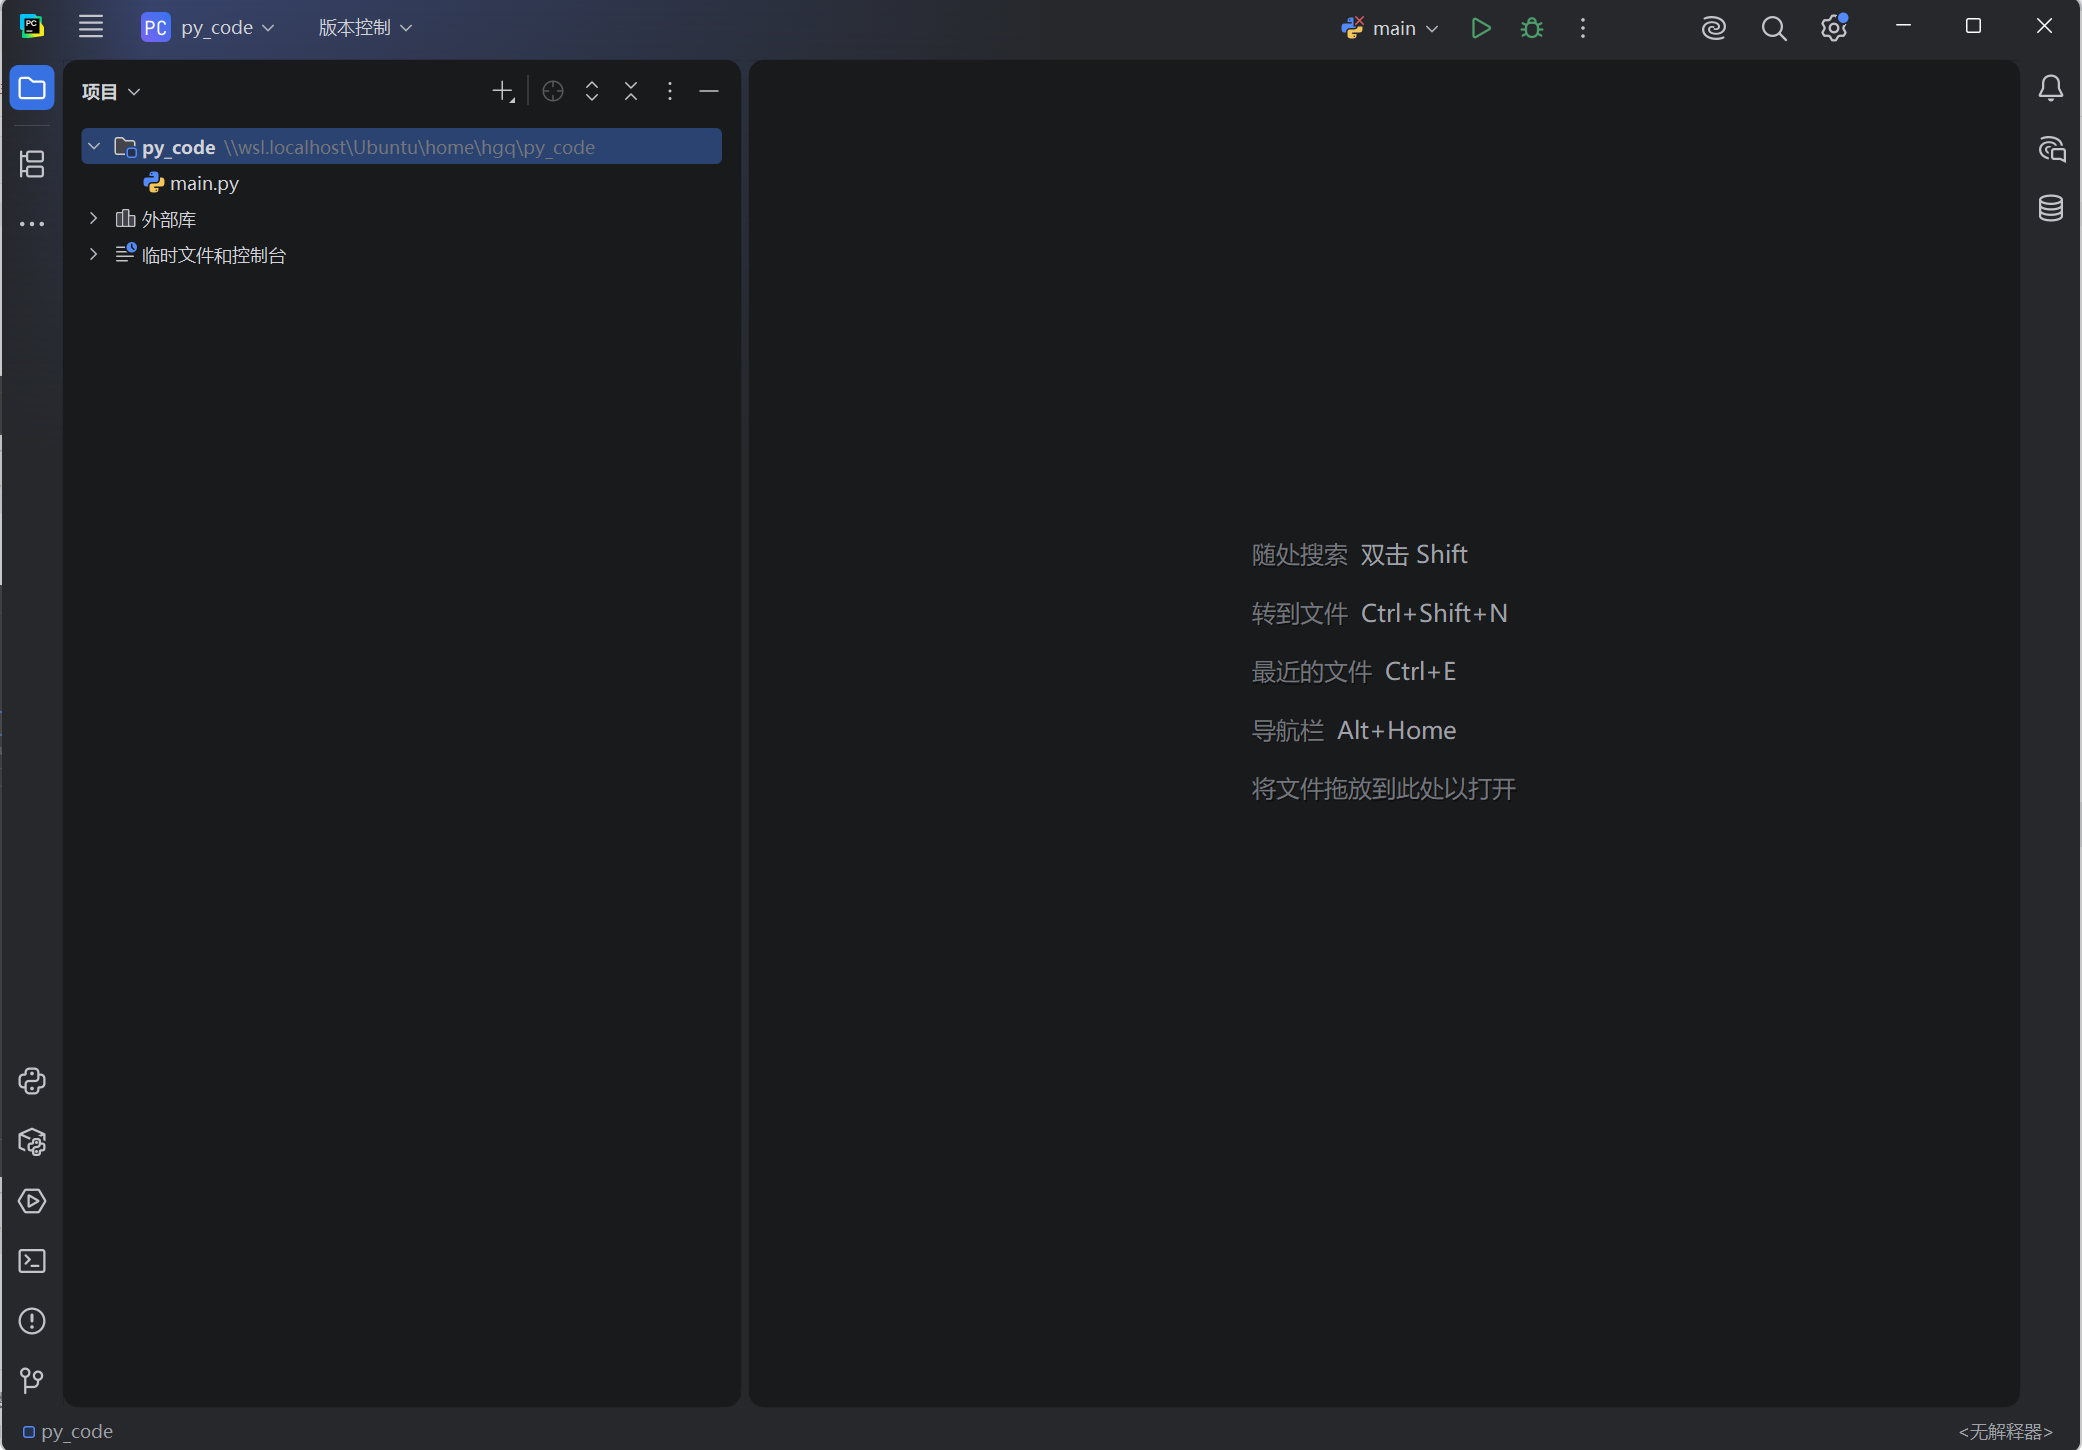Viewport: 2082px width, 1450px height.
Task: Collapse the py_code root folder
Action: (x=94, y=147)
